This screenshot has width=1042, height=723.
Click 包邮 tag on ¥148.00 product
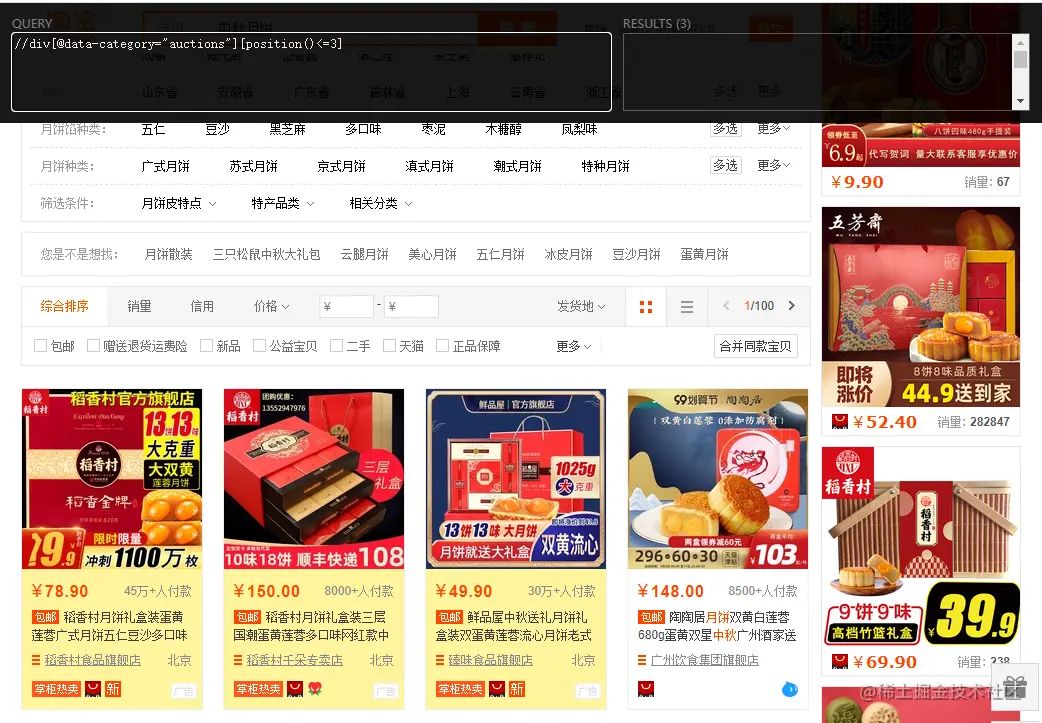click(651, 617)
